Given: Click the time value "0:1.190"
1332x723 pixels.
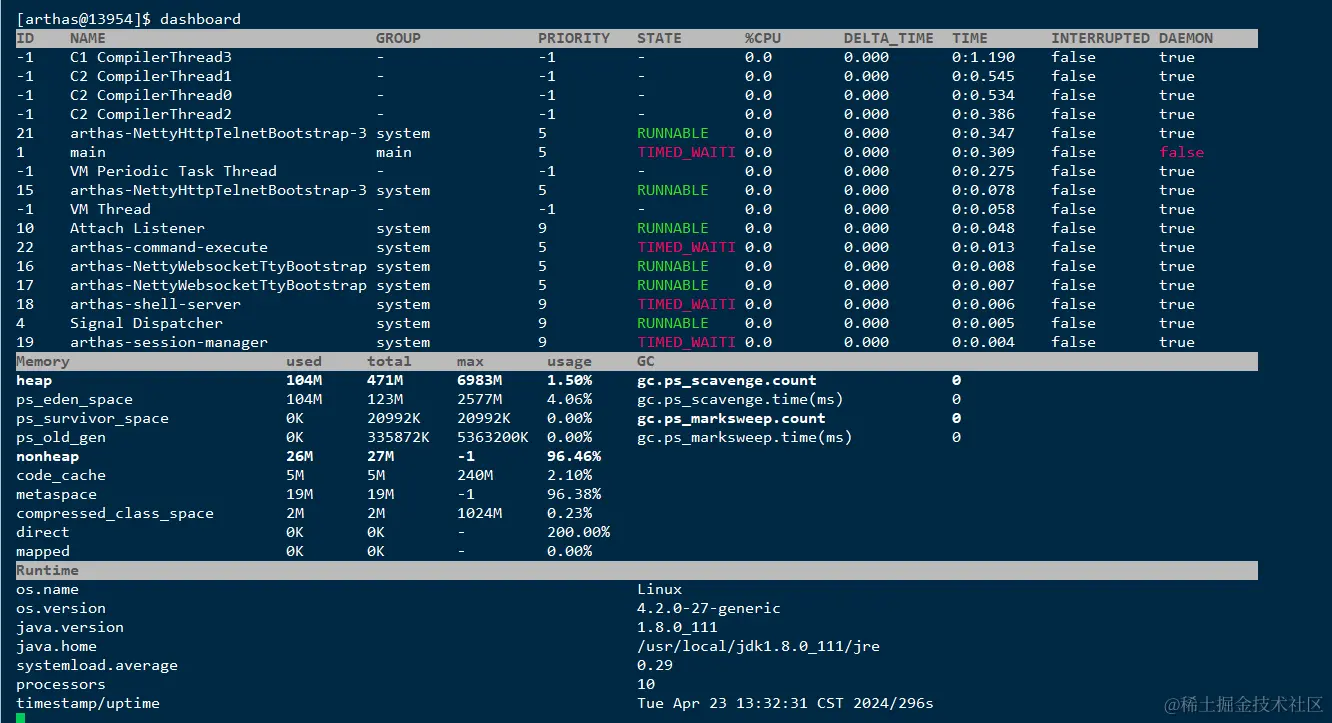Looking at the screenshot, I should 983,57.
